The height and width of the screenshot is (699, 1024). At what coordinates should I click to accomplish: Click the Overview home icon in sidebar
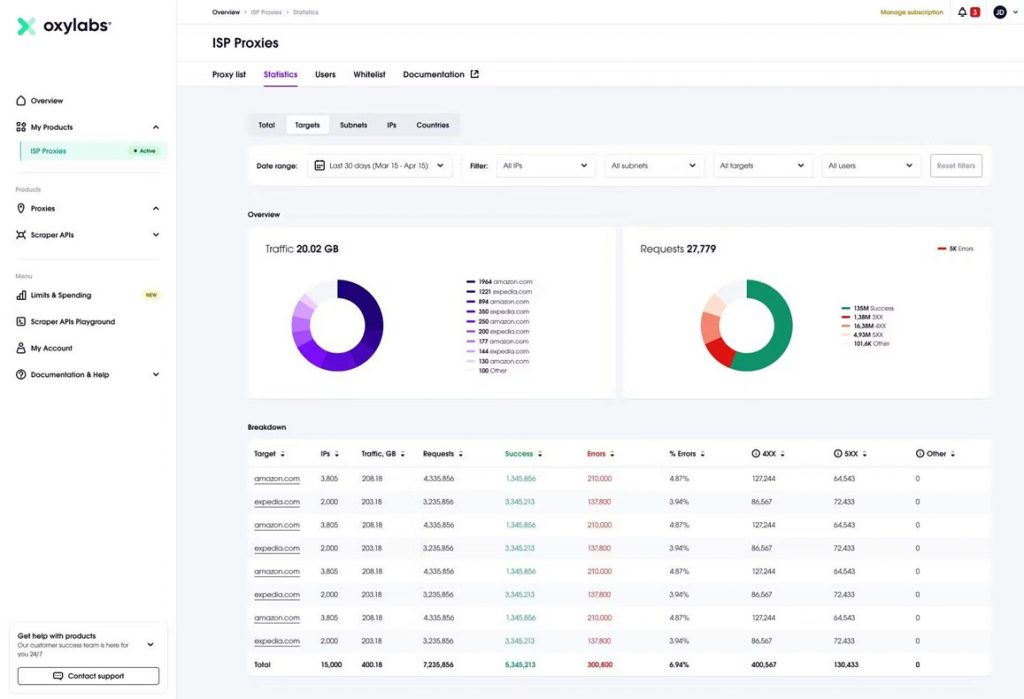pos(21,101)
